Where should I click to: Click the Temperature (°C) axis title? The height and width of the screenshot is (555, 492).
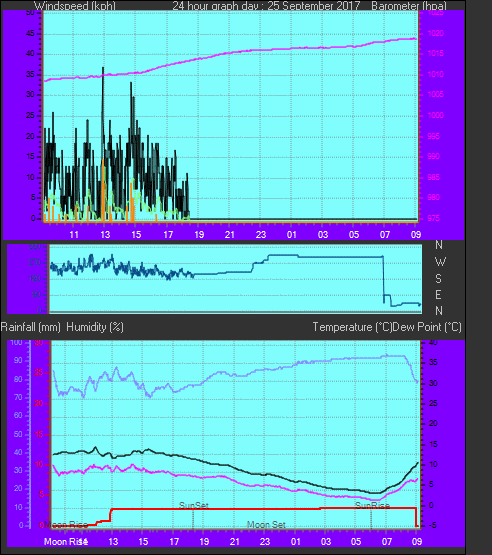click(x=352, y=327)
